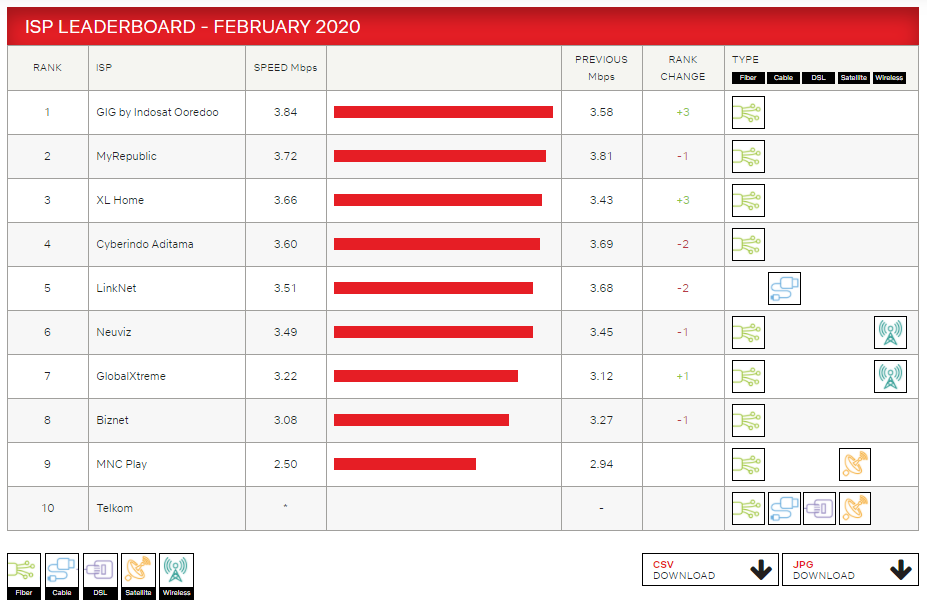Click the rank number 10 cell

click(x=48, y=508)
